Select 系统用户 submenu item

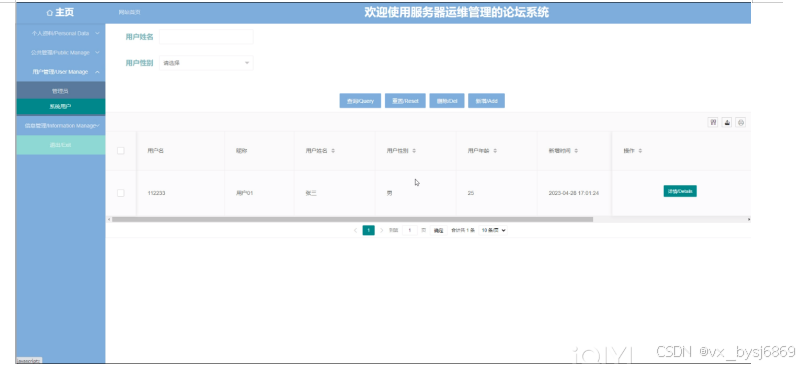click(60, 107)
